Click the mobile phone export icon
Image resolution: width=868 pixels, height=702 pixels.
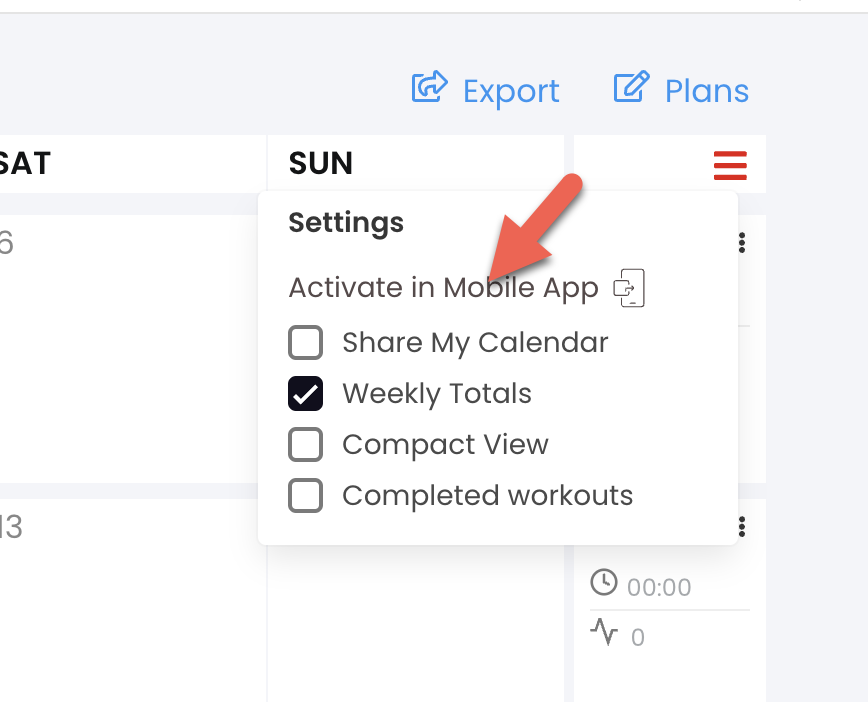(x=629, y=288)
